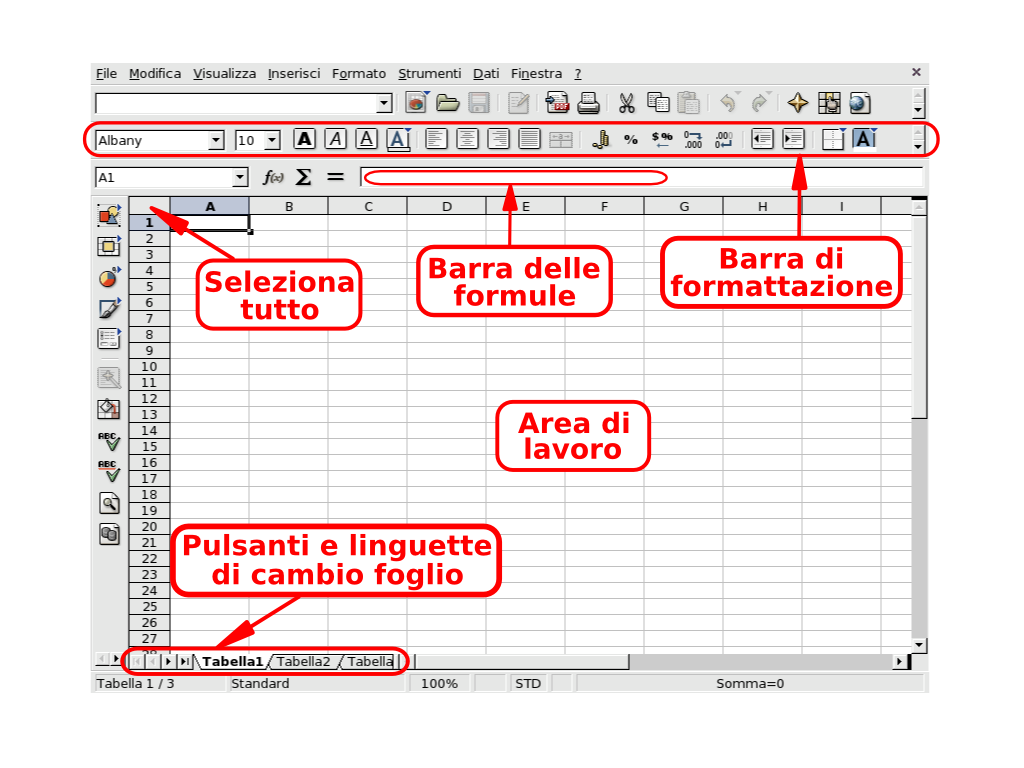The width and height of the screenshot is (1024, 768).
Task: Switch to the Tabella2 sheet tab
Action: coord(303,661)
